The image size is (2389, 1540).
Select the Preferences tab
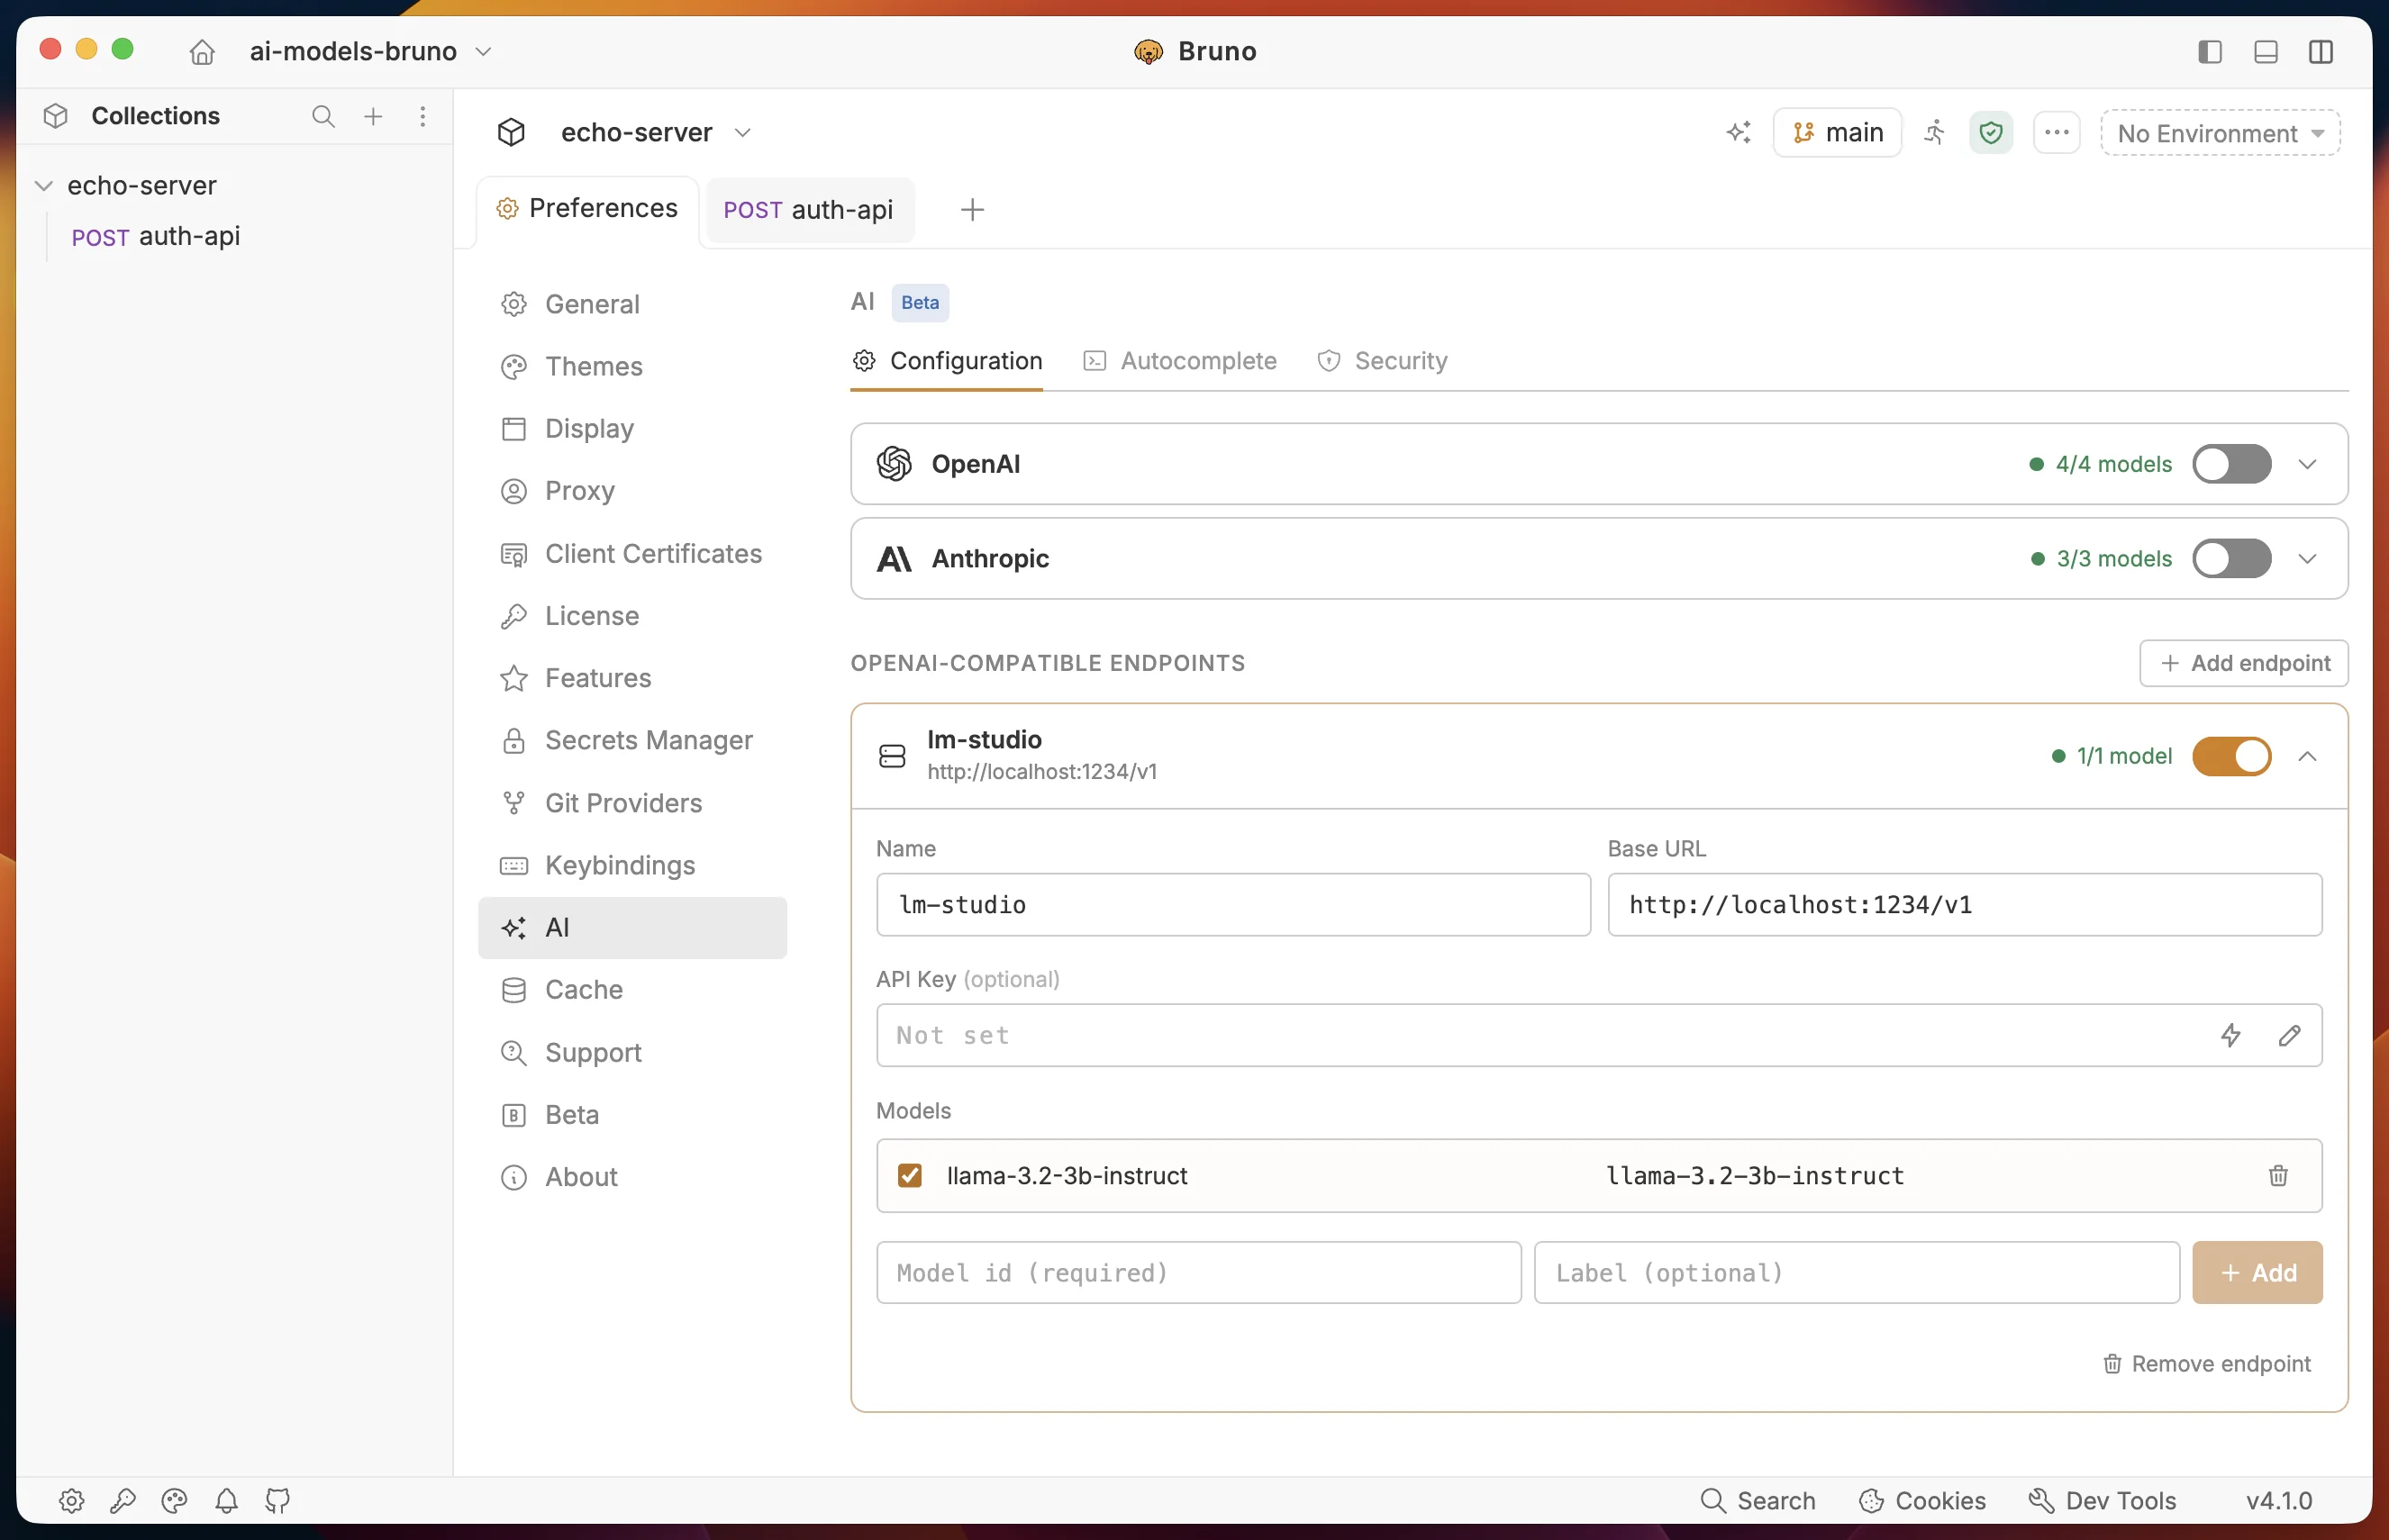tap(587, 208)
